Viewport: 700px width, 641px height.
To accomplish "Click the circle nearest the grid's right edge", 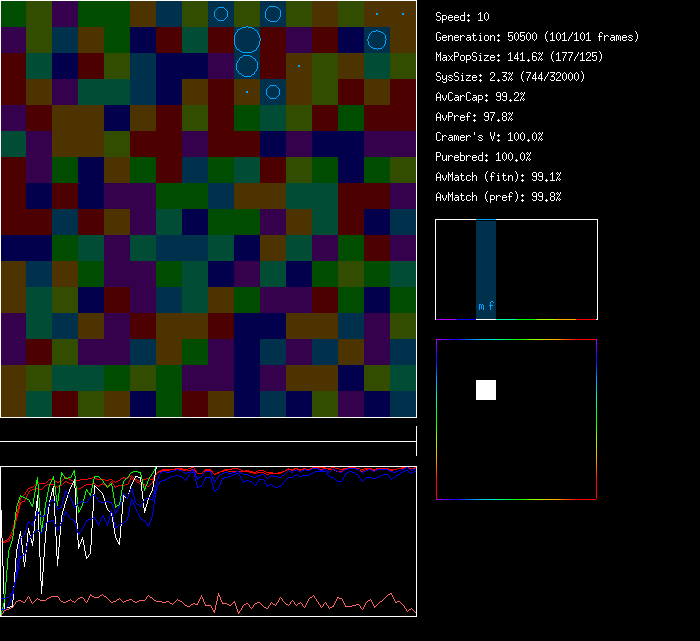I will [377, 40].
